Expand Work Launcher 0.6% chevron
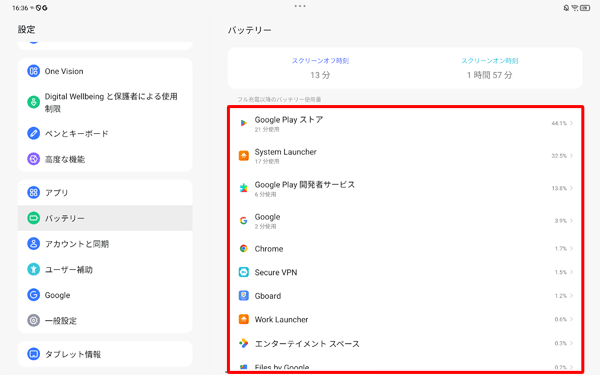Viewport: 600px width, 375px height. tap(571, 320)
